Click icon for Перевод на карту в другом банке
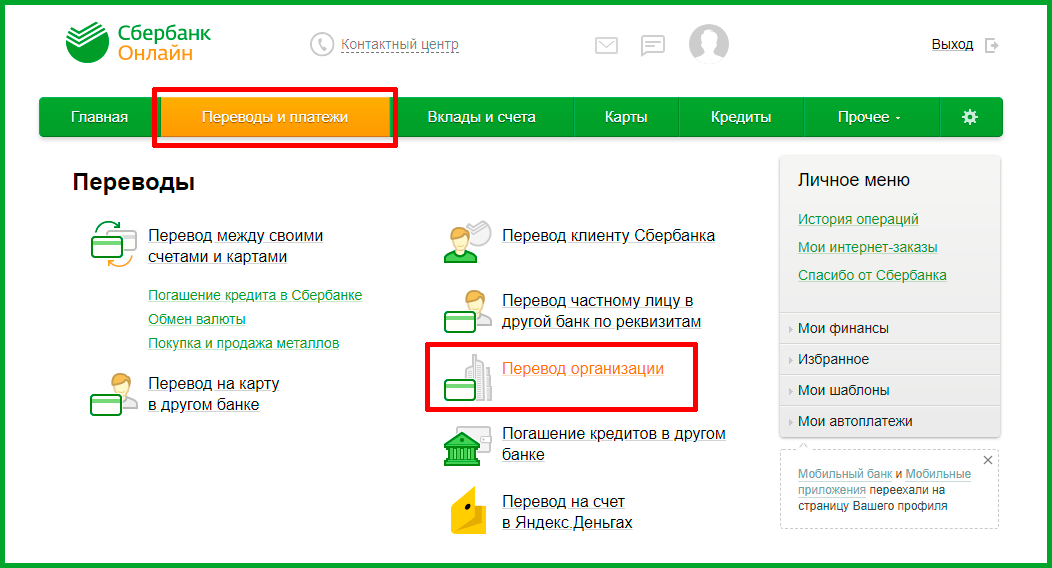Viewport: 1052px width, 568px height. tap(113, 395)
